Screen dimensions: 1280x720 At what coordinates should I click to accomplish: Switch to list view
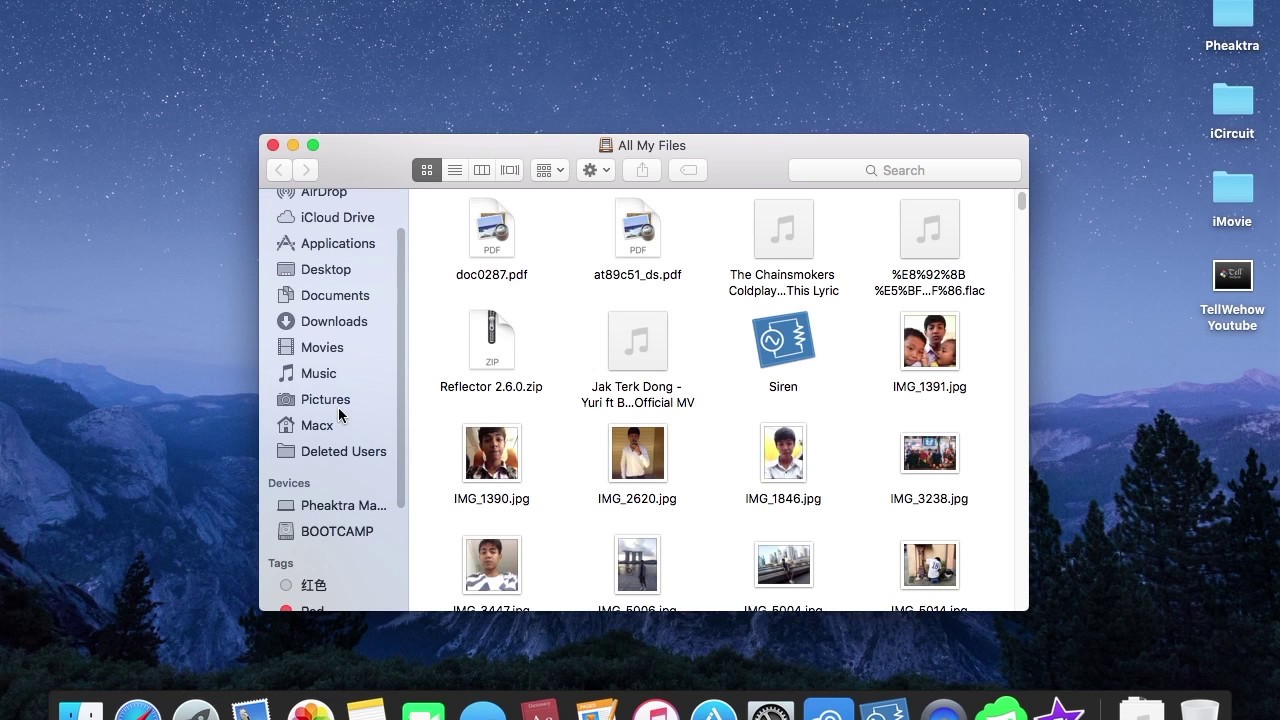[x=454, y=170]
